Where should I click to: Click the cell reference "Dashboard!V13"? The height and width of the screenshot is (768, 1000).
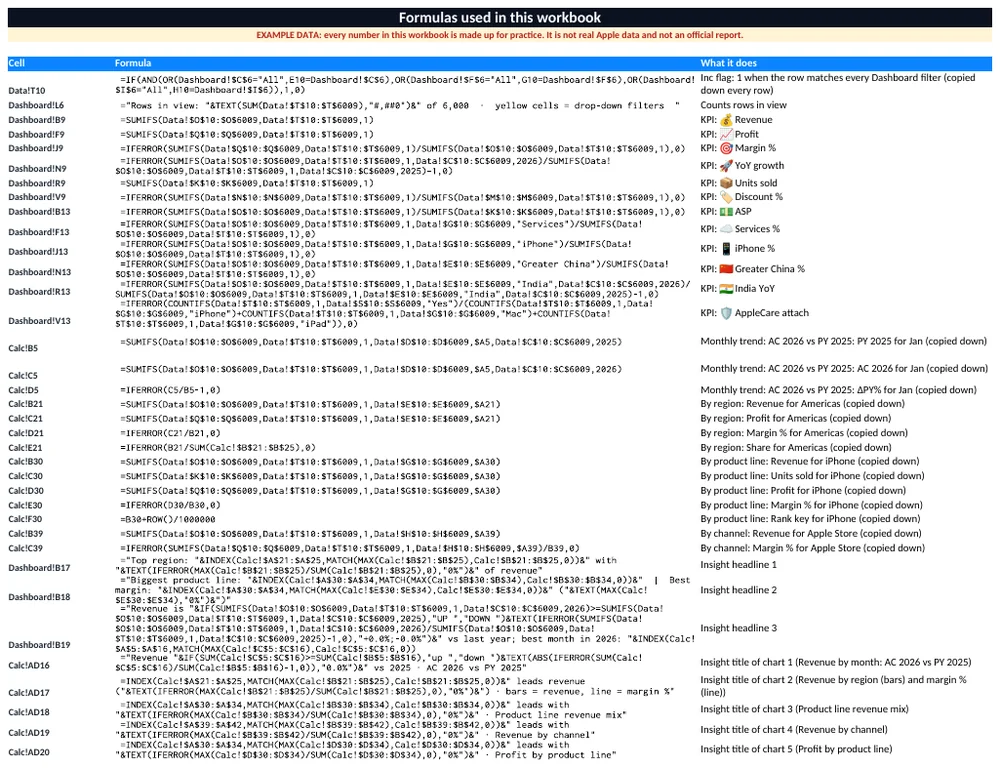(40, 321)
